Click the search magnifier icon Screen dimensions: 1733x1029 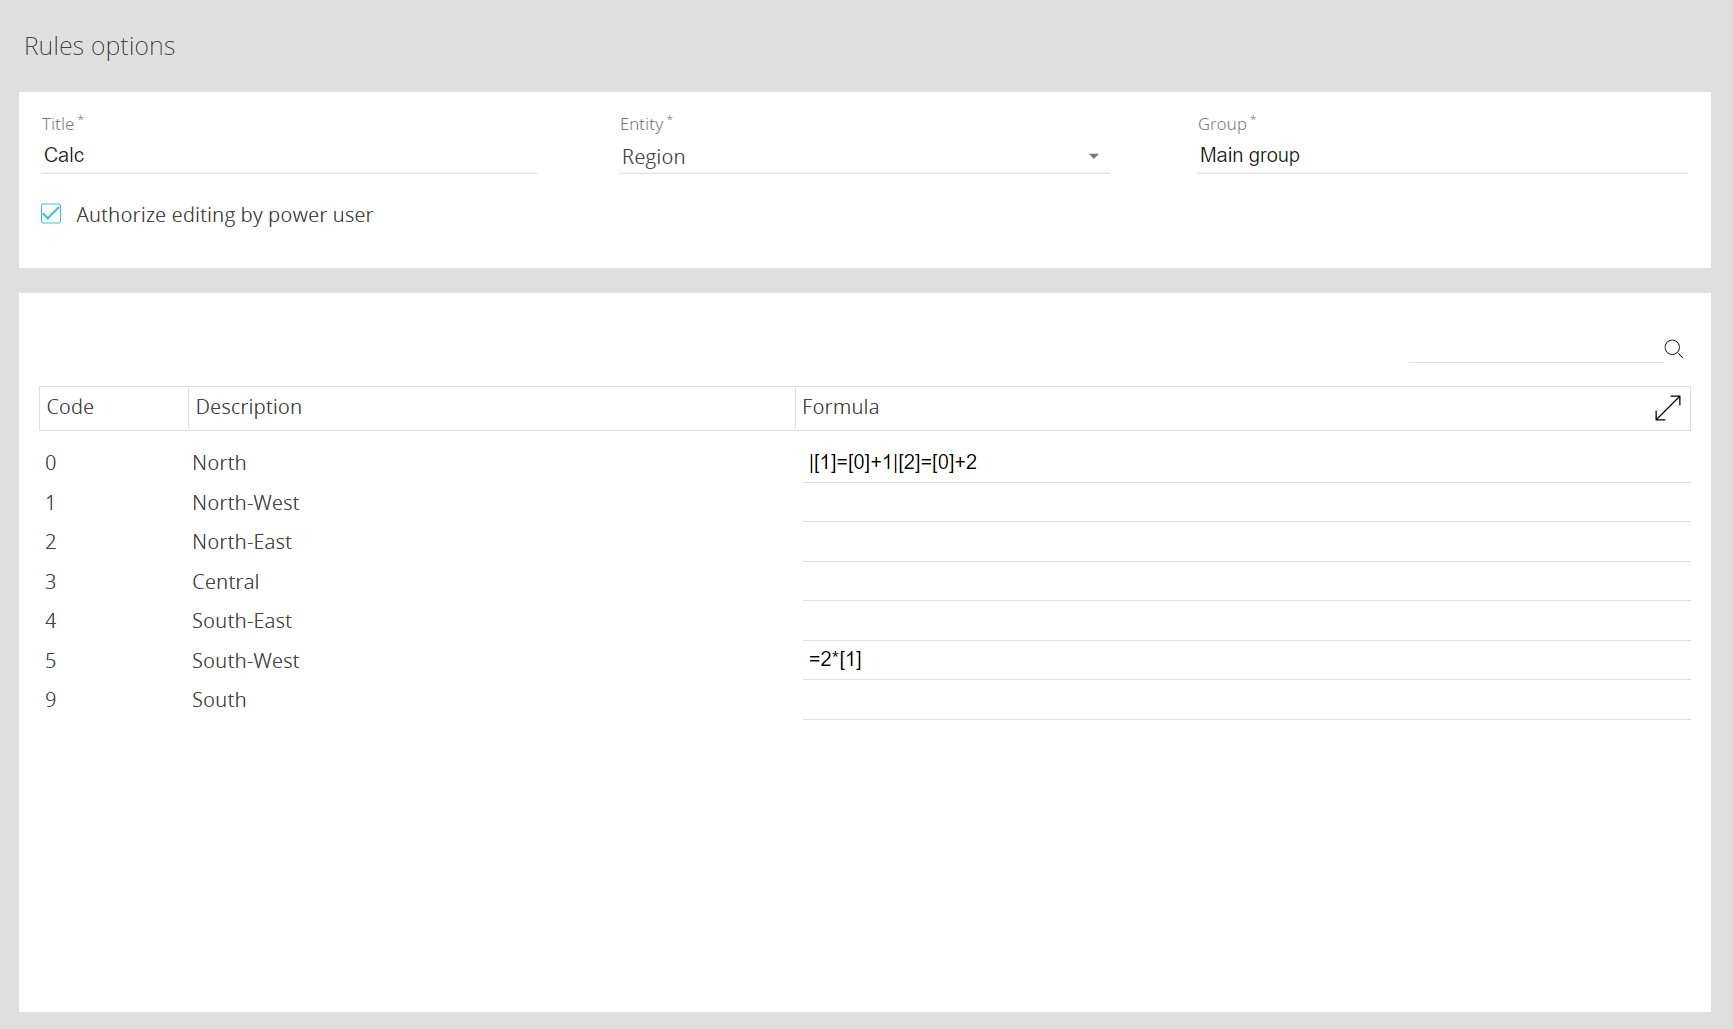coord(1673,349)
